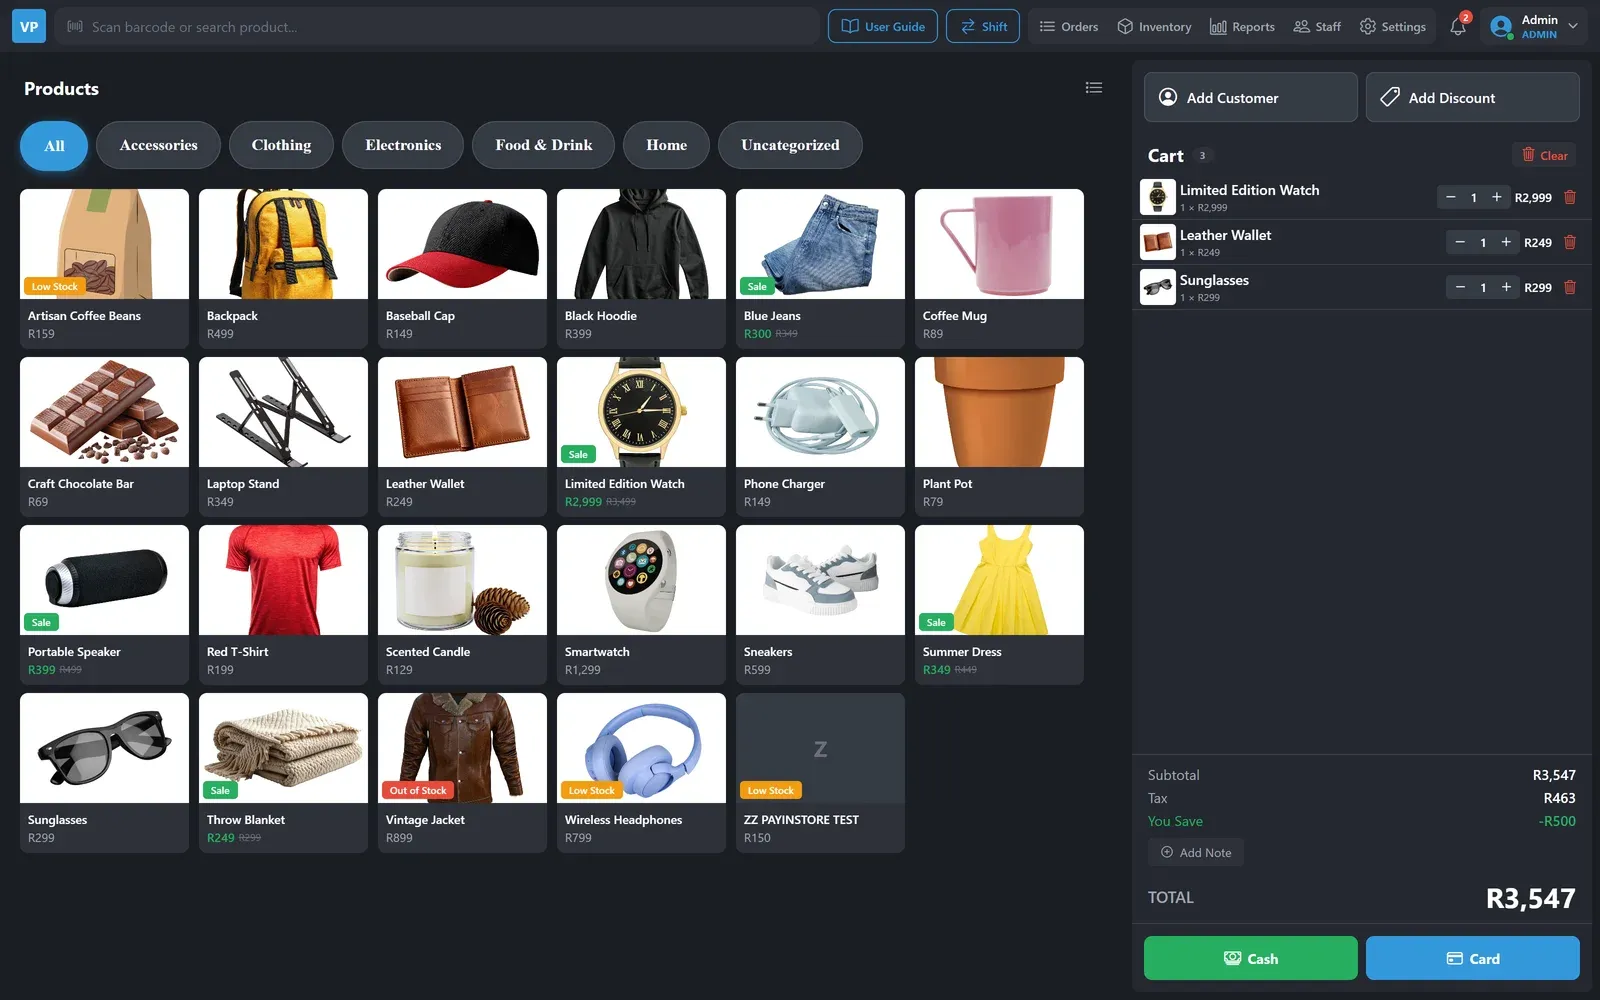Add Portable Speaker to cart
Viewport: 1600px width, 1000px height.
point(104,604)
